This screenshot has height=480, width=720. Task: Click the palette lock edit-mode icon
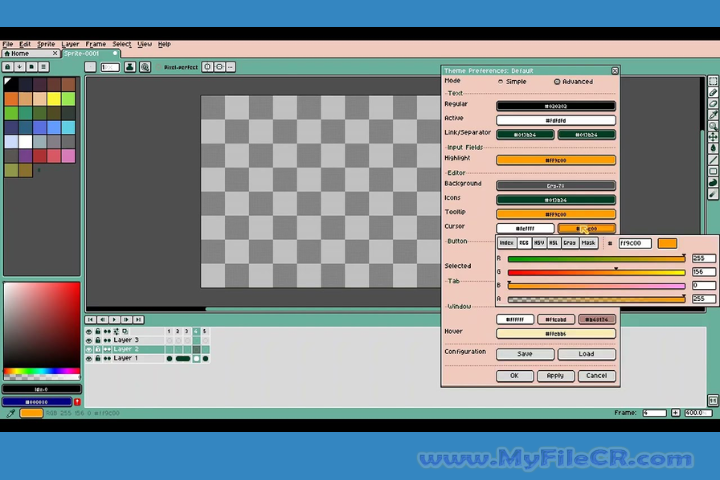pos(8,67)
